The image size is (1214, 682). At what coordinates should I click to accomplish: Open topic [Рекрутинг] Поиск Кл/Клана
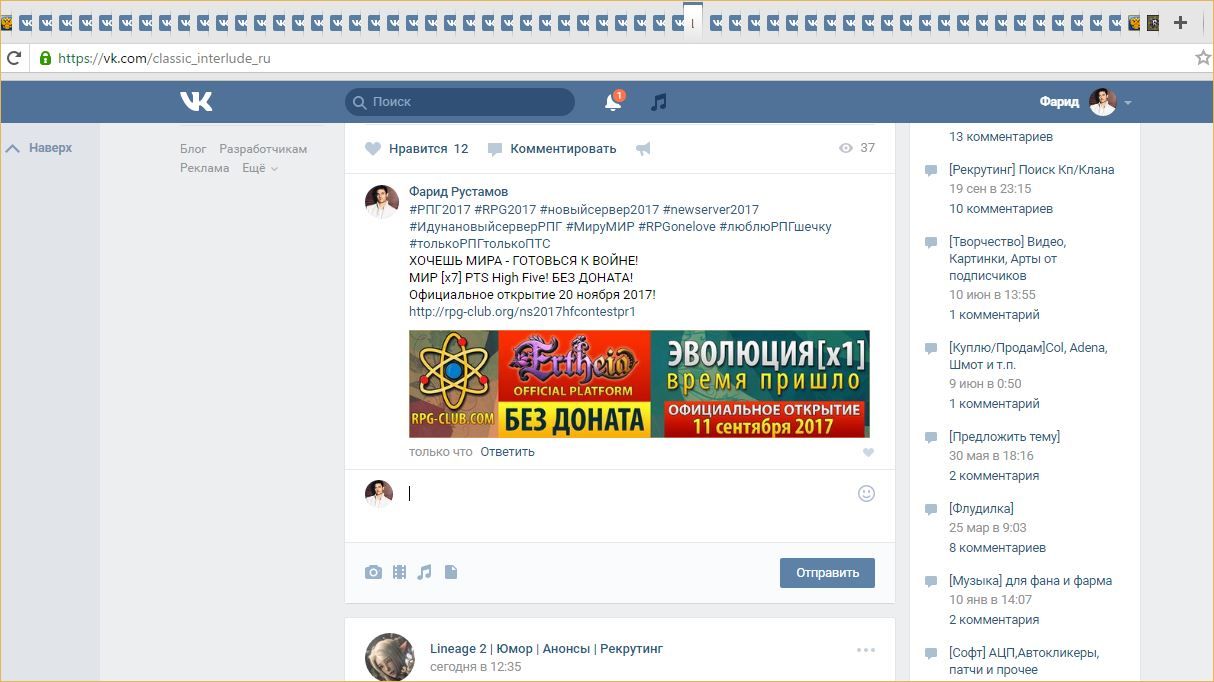click(1031, 170)
